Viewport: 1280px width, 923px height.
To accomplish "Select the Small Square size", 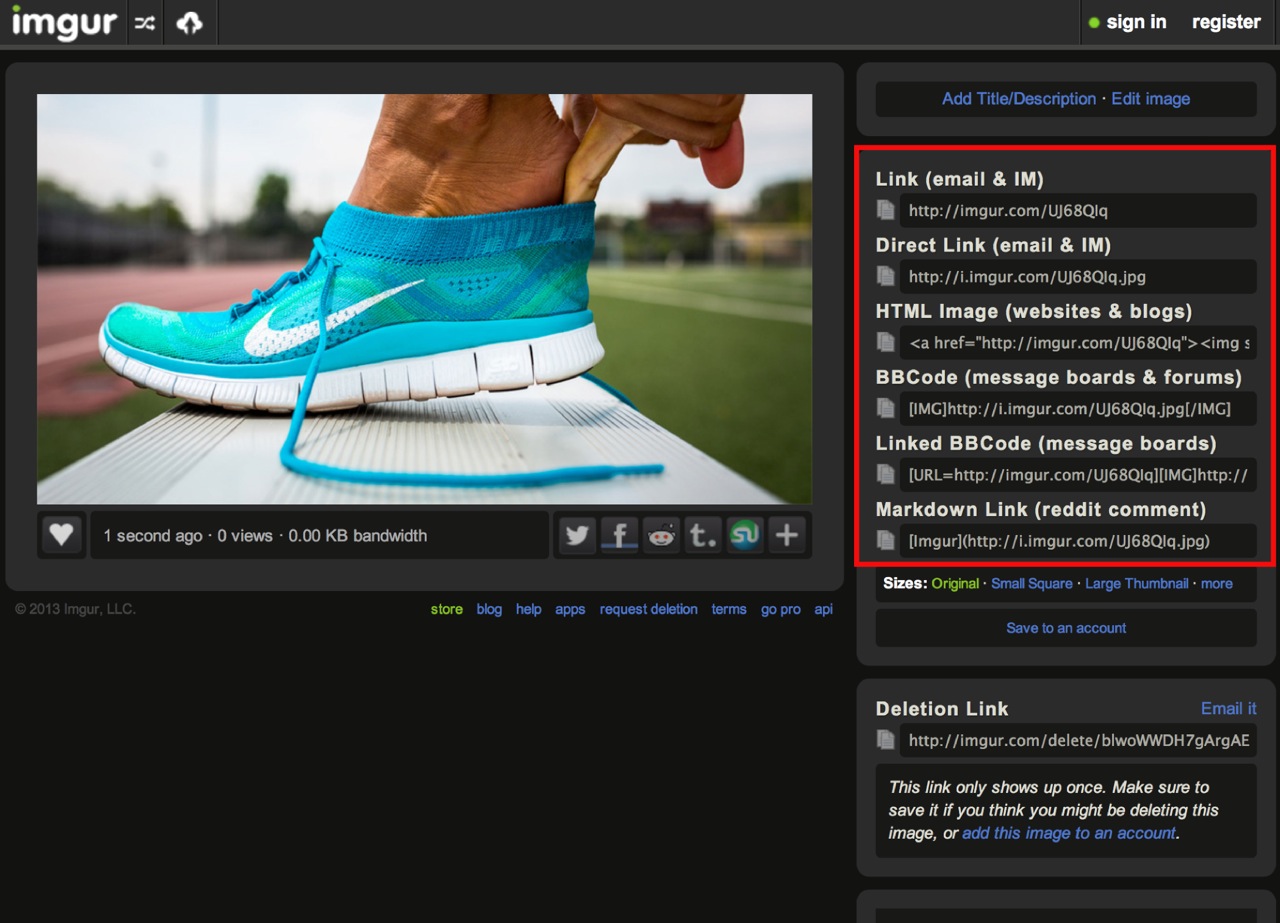I will coord(1031,583).
